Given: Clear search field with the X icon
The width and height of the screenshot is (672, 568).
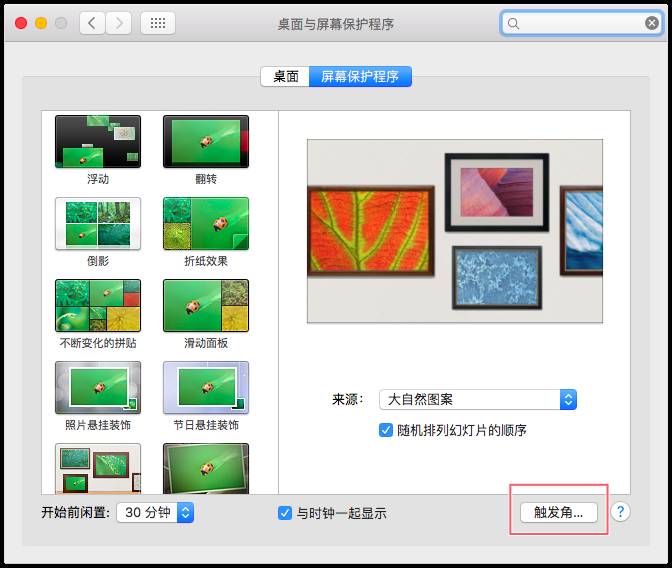Looking at the screenshot, I should click(x=651, y=23).
